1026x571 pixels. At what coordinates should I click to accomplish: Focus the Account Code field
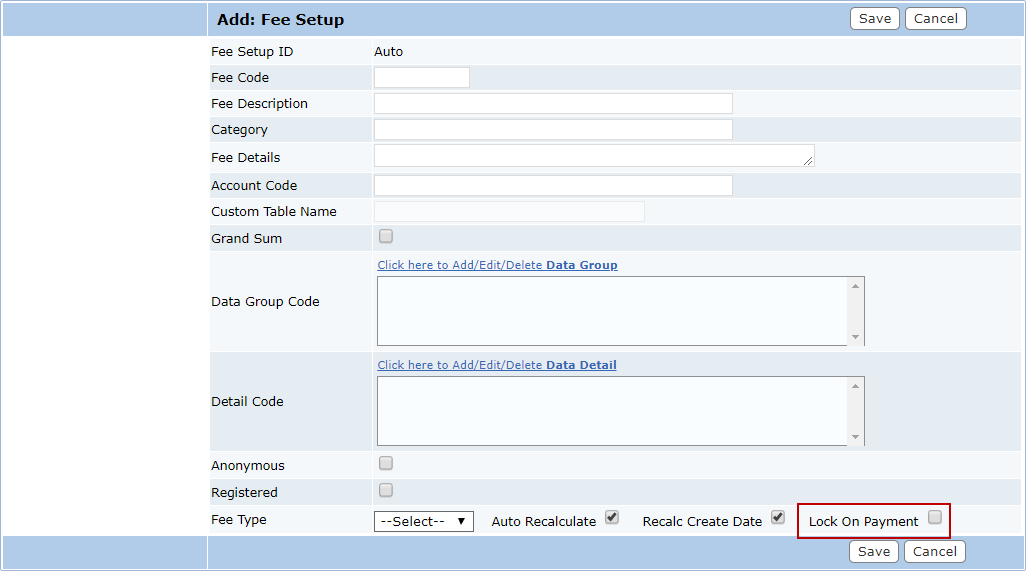point(553,186)
